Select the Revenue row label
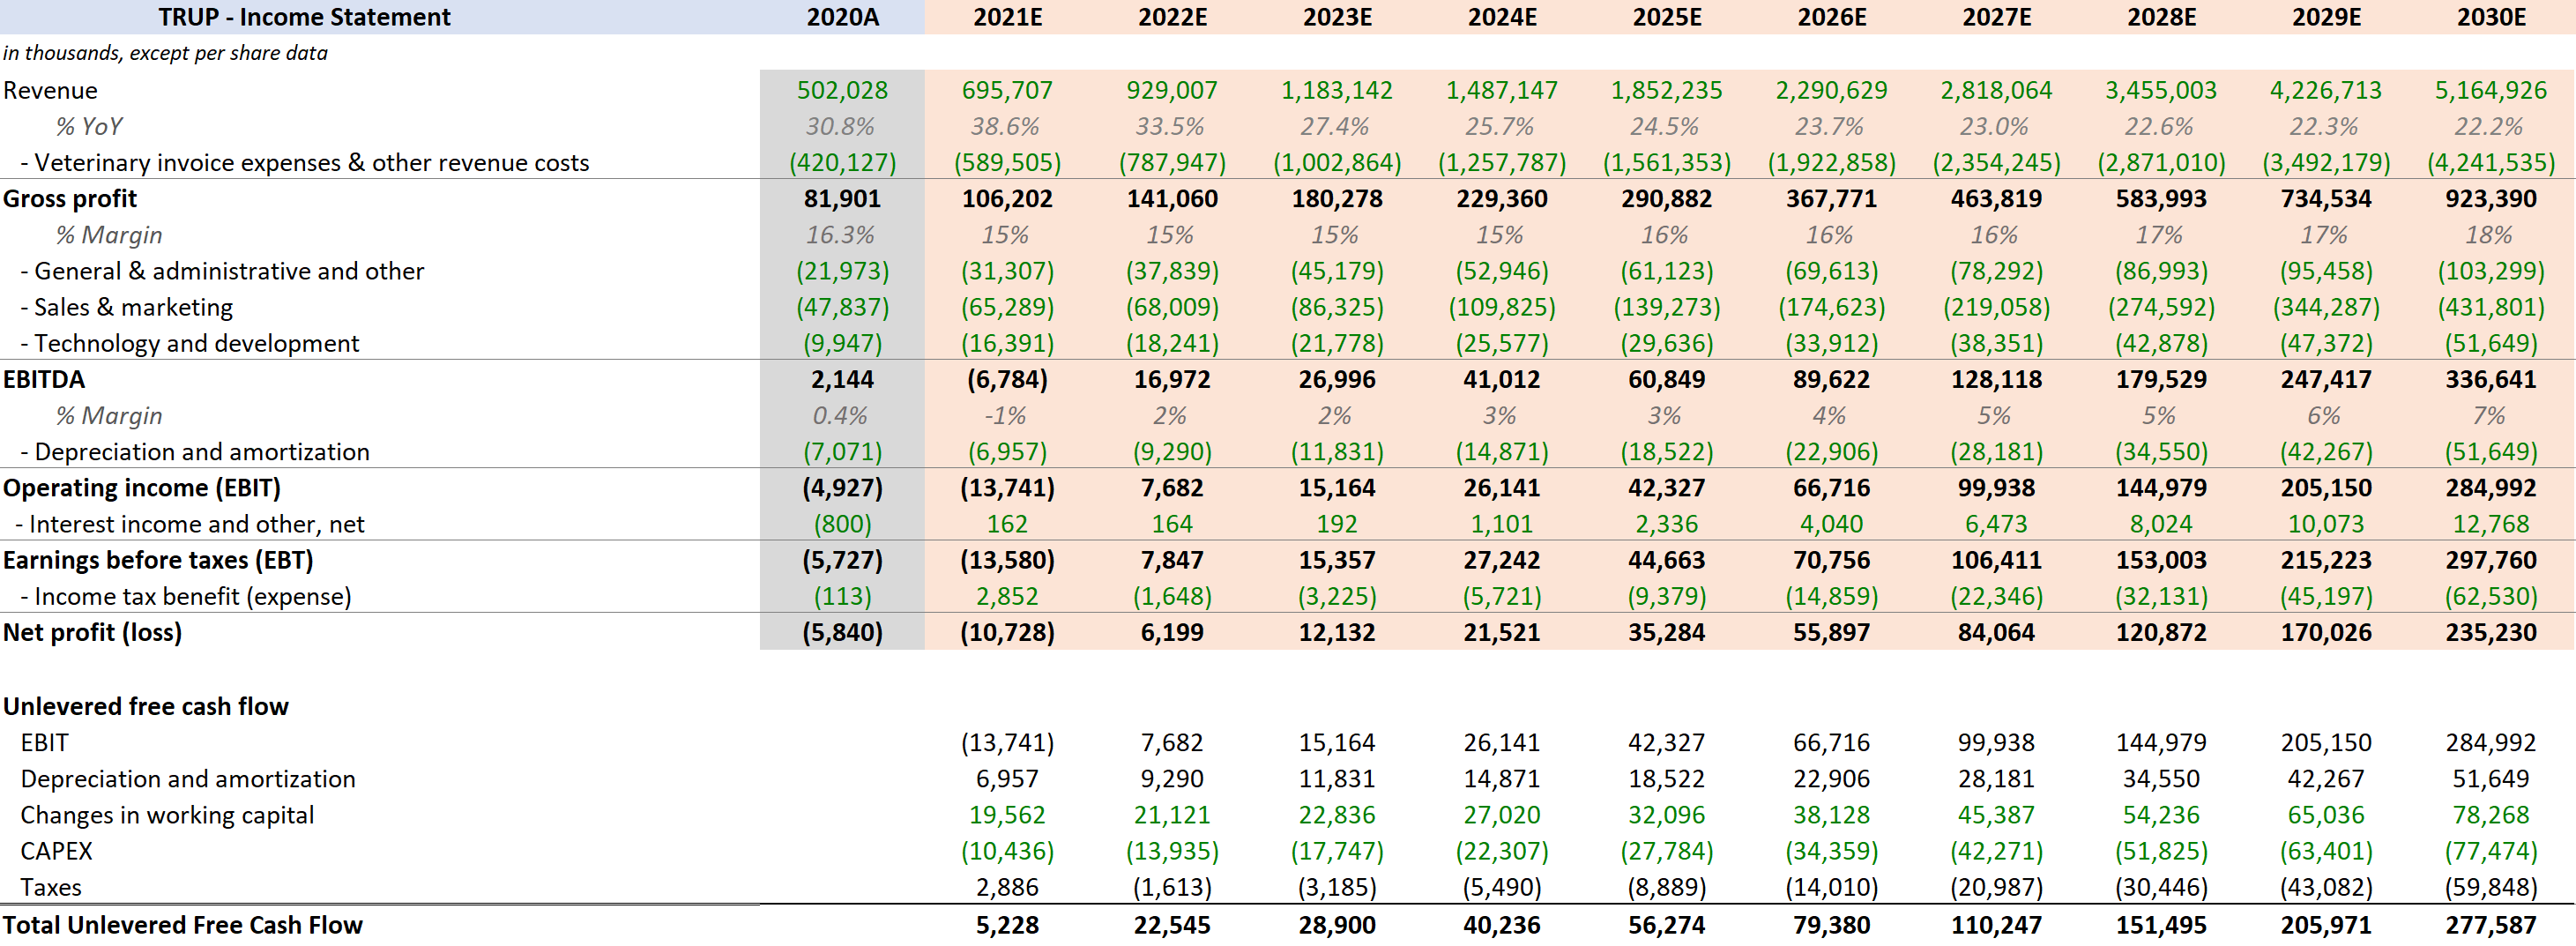The width and height of the screenshot is (2576, 946). pos(50,90)
